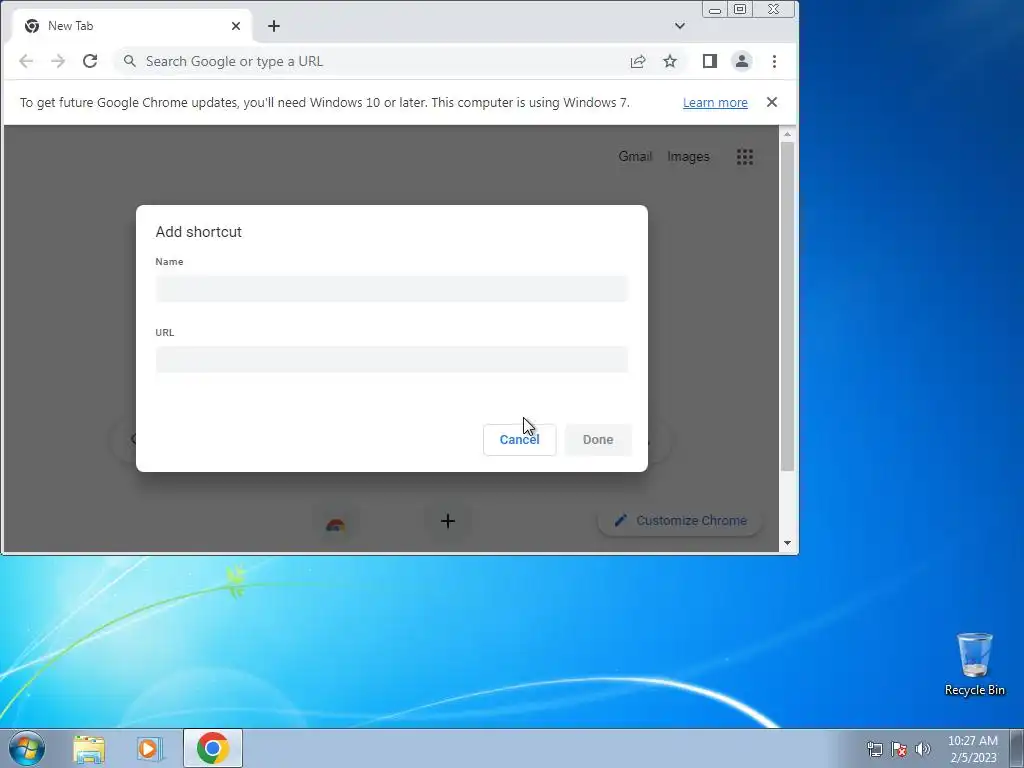Image resolution: width=1024 pixels, height=768 pixels.
Task: Click the taskbar clock and date
Action: (973, 749)
